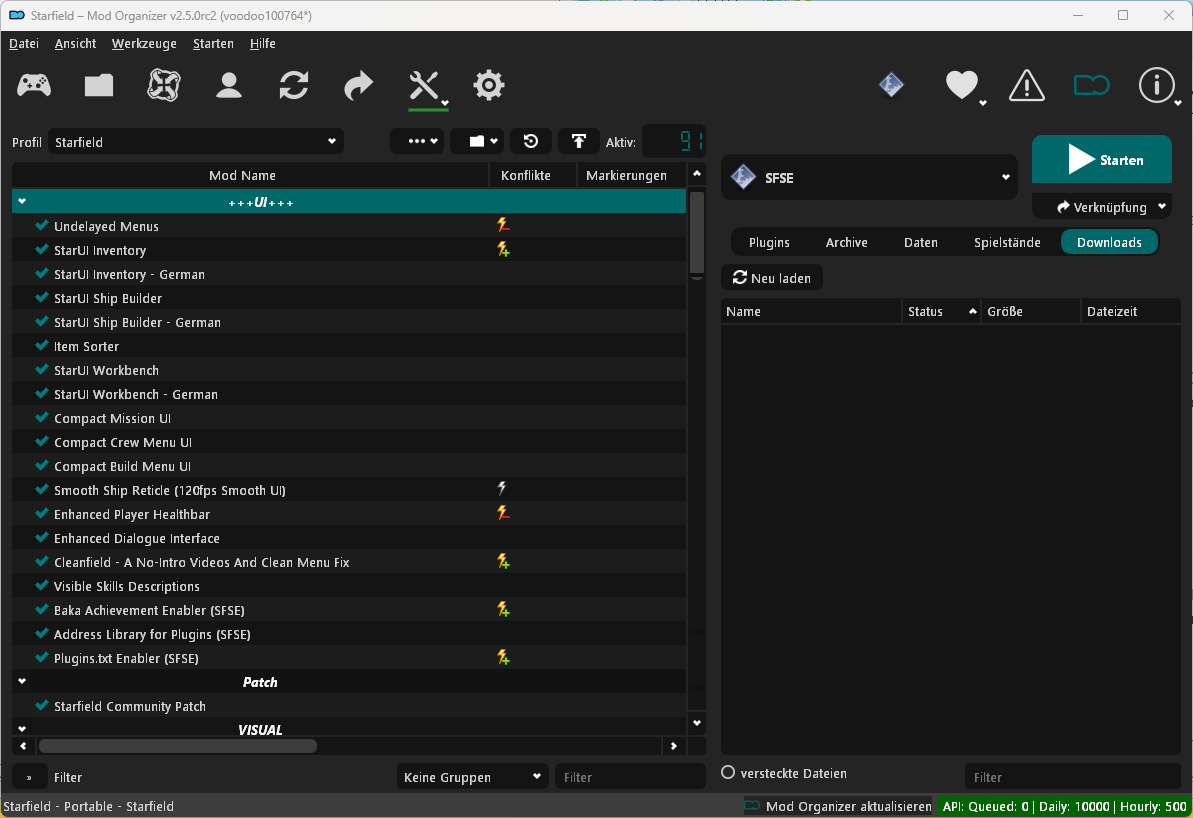
Task: Toggle the StarUI Workbench mod checkmark
Action: [x=42, y=369]
